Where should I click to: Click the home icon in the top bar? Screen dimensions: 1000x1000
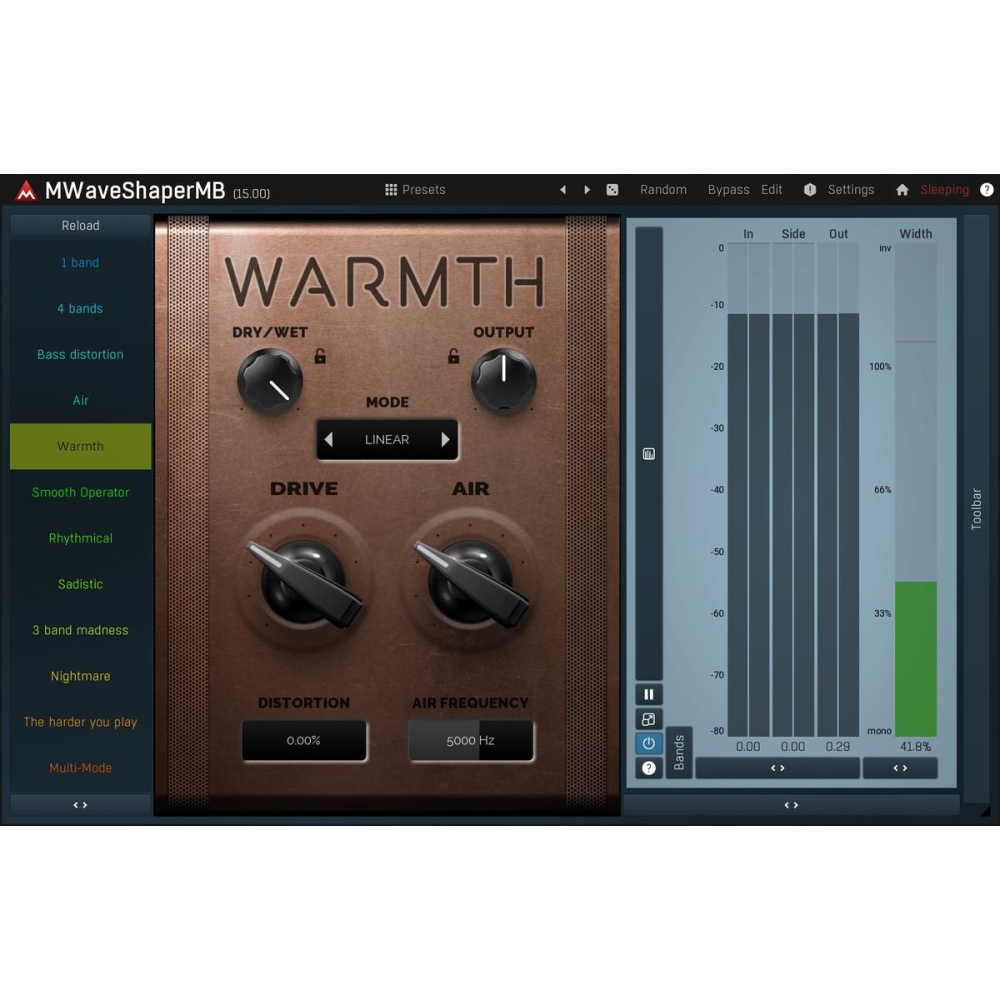pos(902,190)
